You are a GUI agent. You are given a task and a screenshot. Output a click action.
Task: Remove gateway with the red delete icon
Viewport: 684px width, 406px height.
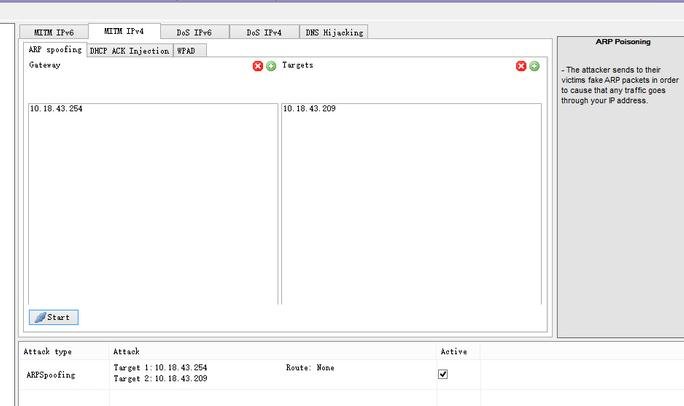(258, 66)
